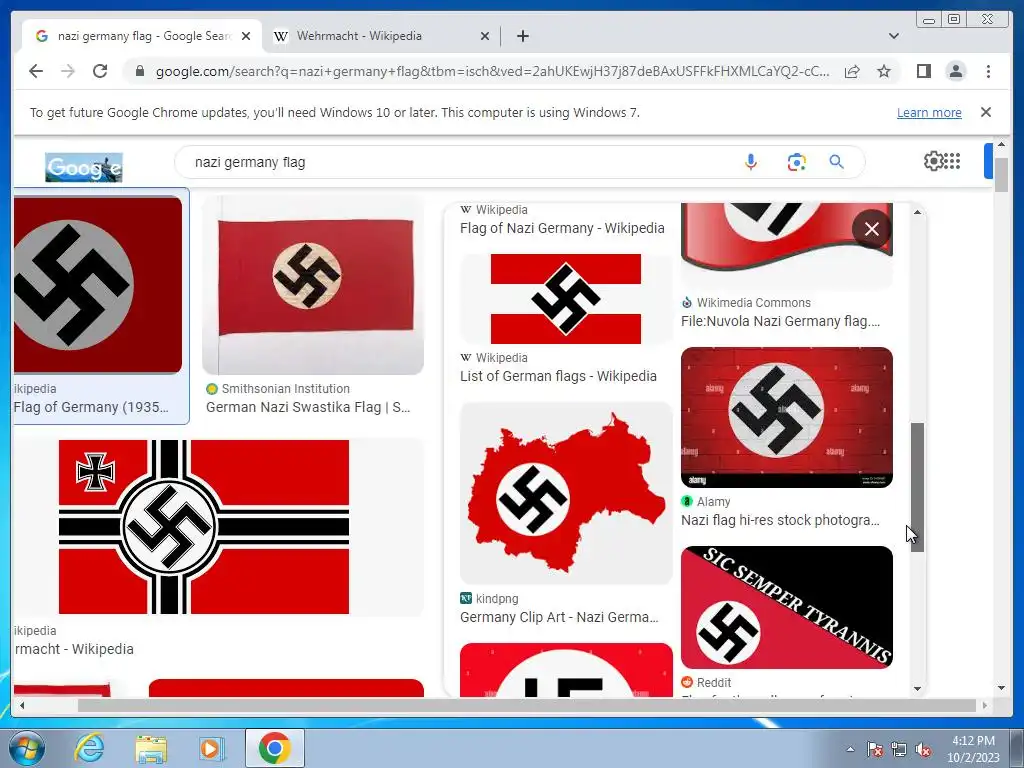Open Nazi flag hi-res stock photo link
The width and height of the screenshot is (1024, 768).
(780, 520)
